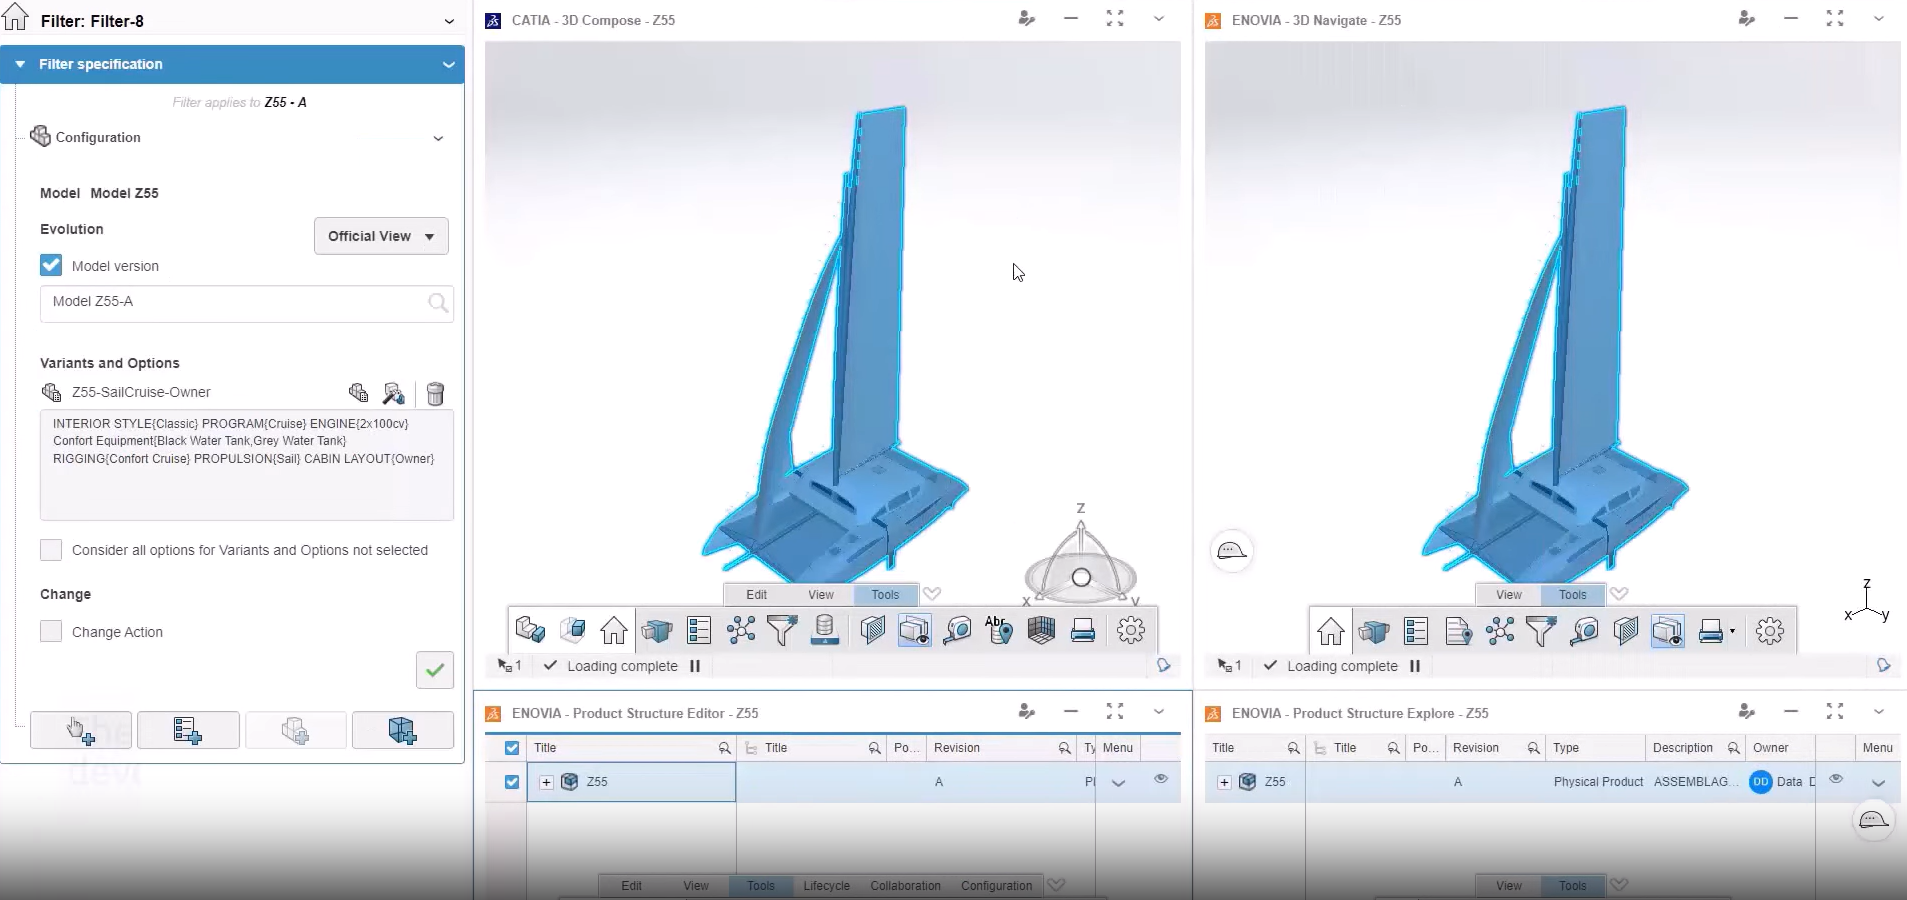This screenshot has height=900, width=1907.
Task: Click the section view icon in 3D Compose
Action: click(872, 630)
